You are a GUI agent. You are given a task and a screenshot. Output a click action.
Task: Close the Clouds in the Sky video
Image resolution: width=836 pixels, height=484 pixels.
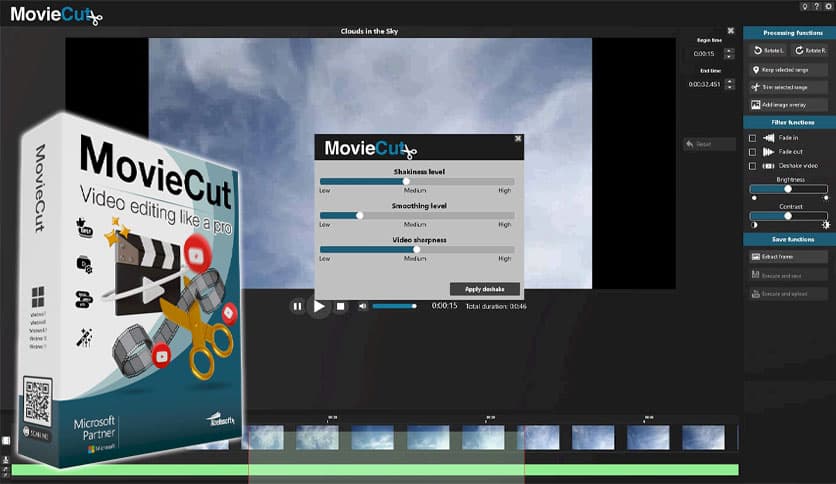tap(730, 31)
